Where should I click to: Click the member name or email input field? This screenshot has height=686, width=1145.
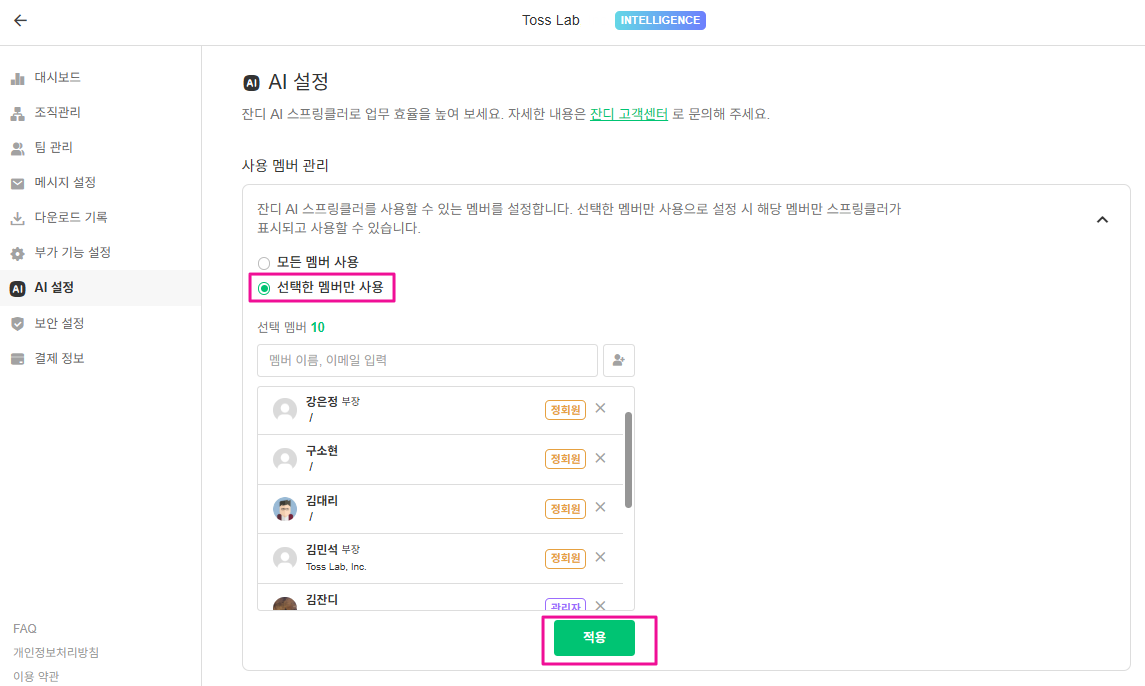coord(427,360)
